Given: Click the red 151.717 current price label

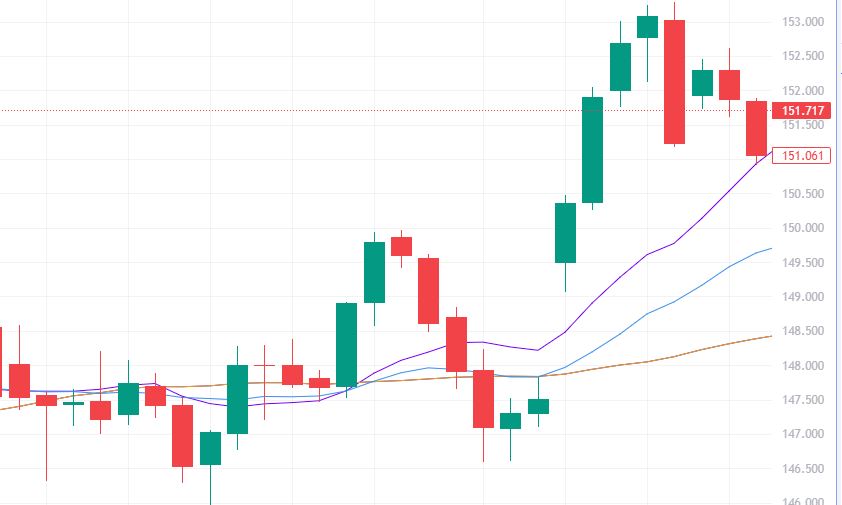Looking at the screenshot, I should pyautogui.click(x=803, y=111).
